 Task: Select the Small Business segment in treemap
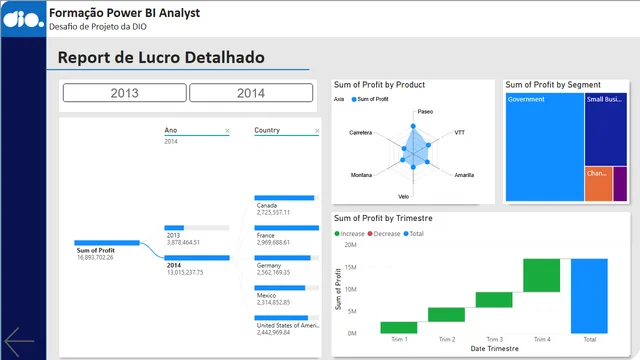click(x=606, y=129)
